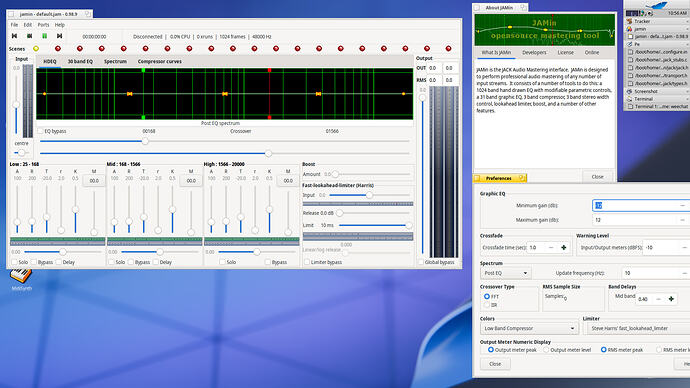Click the Screenshot app icon in the Deskbar
Viewport: 690px width, 388px height.
point(629,92)
